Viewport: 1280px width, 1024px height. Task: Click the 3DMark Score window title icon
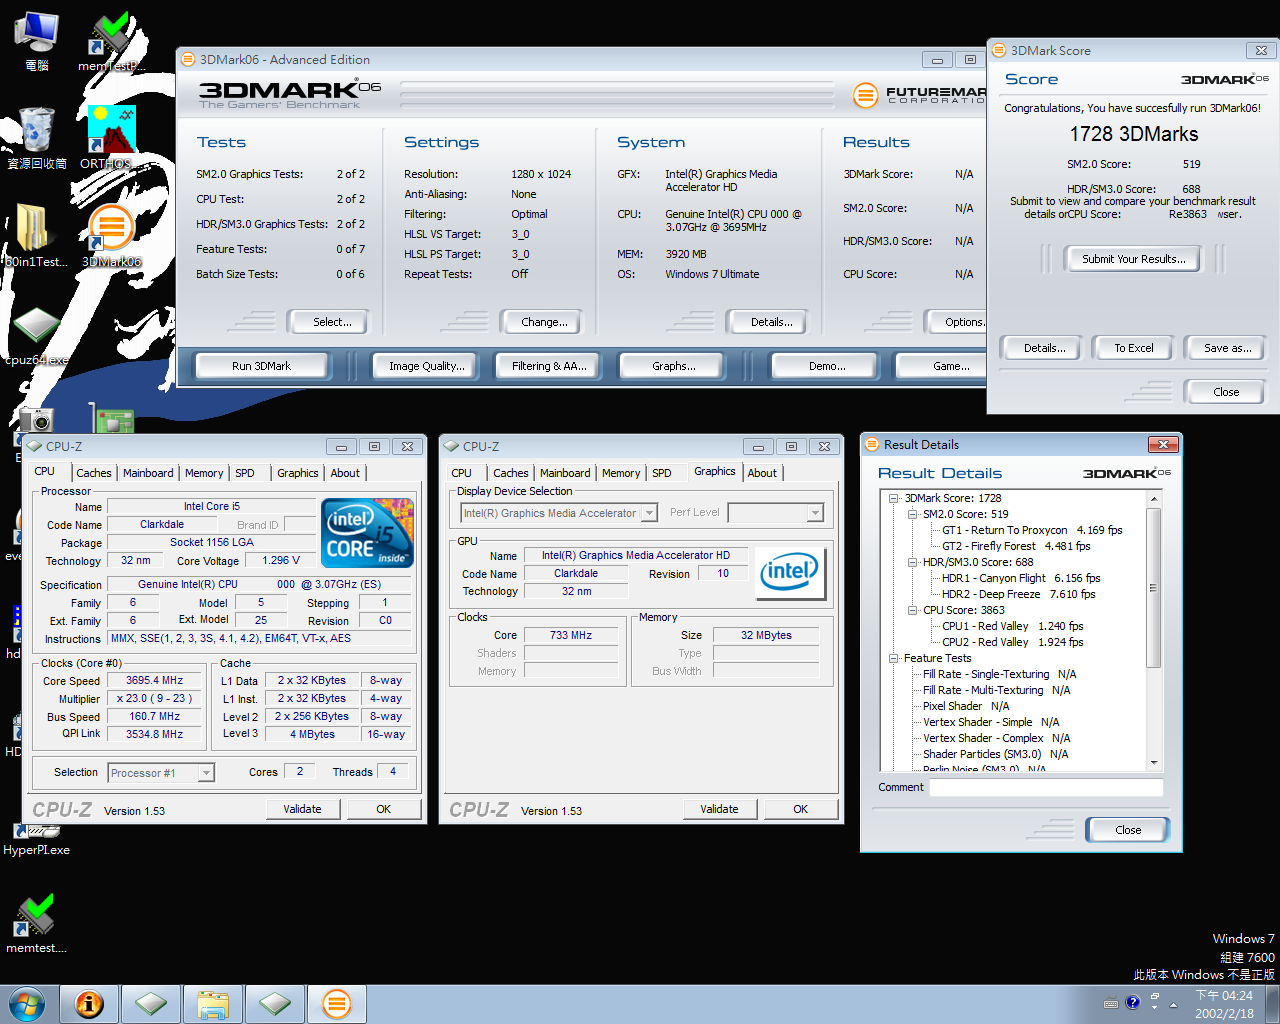(x=999, y=50)
